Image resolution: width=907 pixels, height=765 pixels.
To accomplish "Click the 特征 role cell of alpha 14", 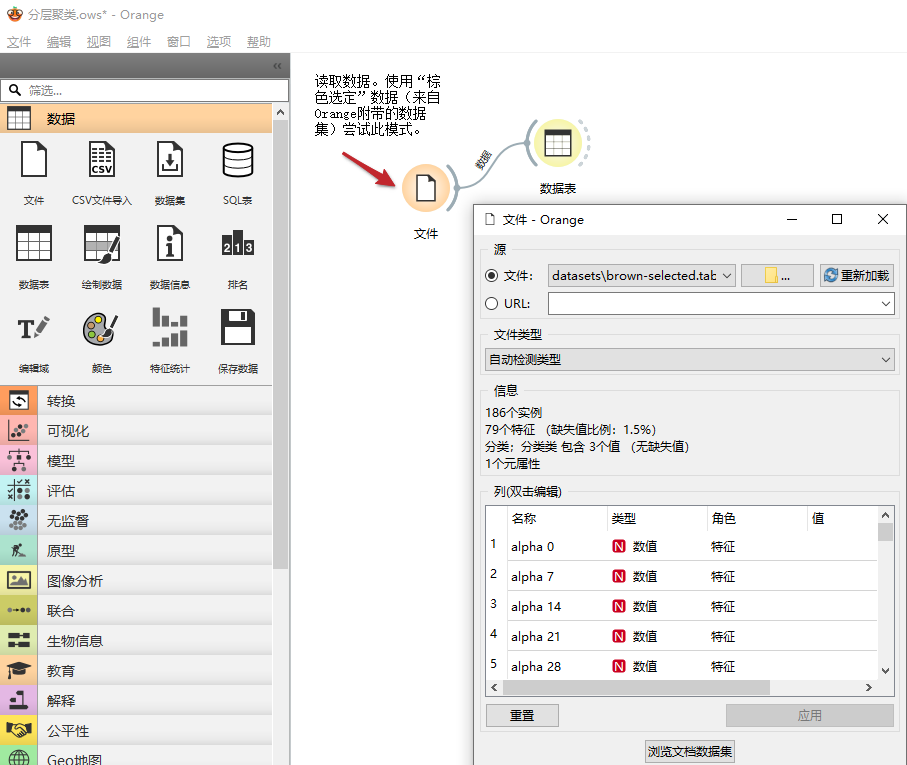I will pyautogui.click(x=722, y=607).
